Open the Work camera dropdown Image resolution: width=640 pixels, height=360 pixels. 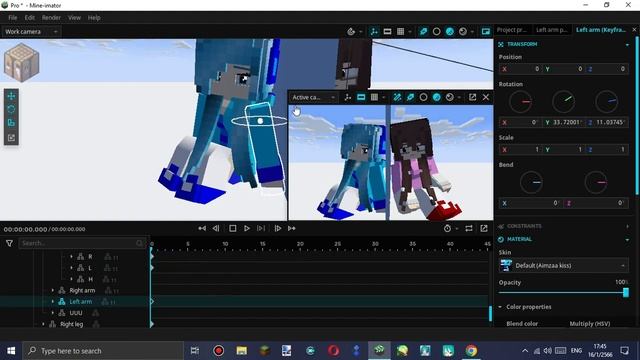point(31,31)
